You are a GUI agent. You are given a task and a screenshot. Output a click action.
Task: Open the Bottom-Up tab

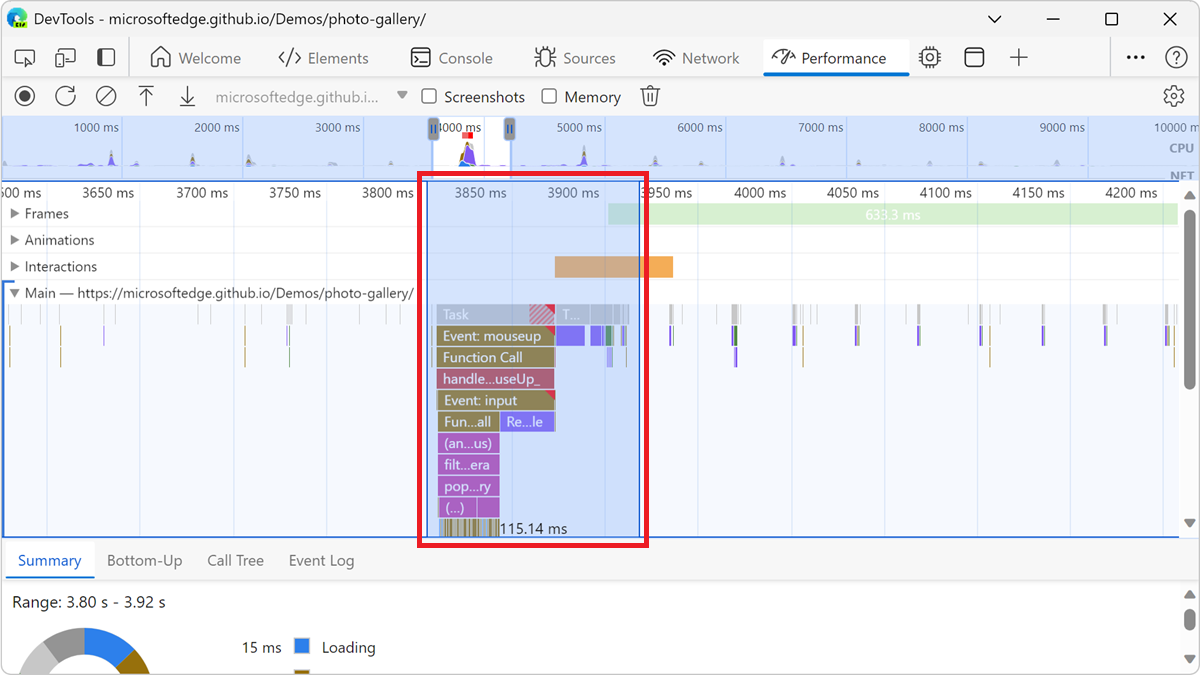(144, 561)
